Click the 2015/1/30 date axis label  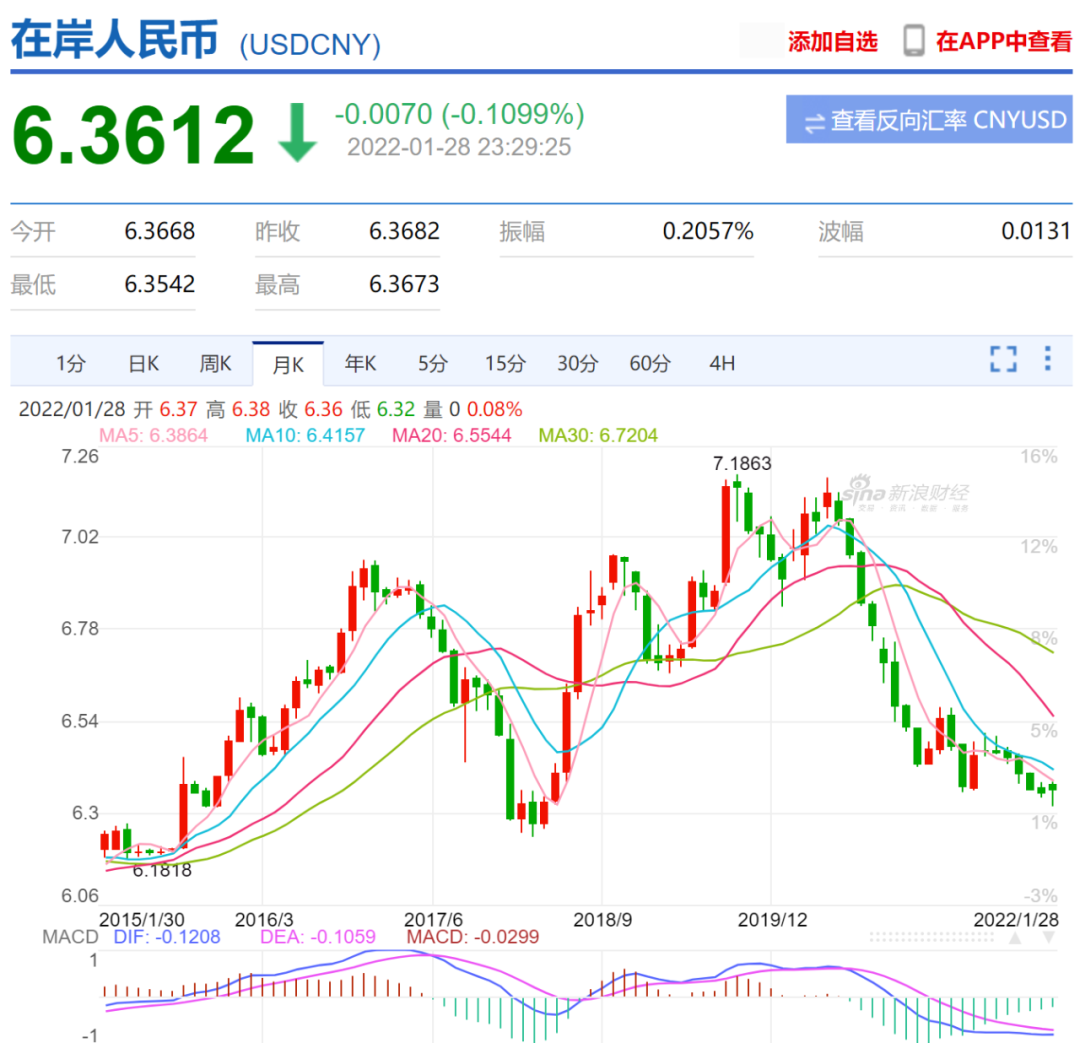[141, 919]
